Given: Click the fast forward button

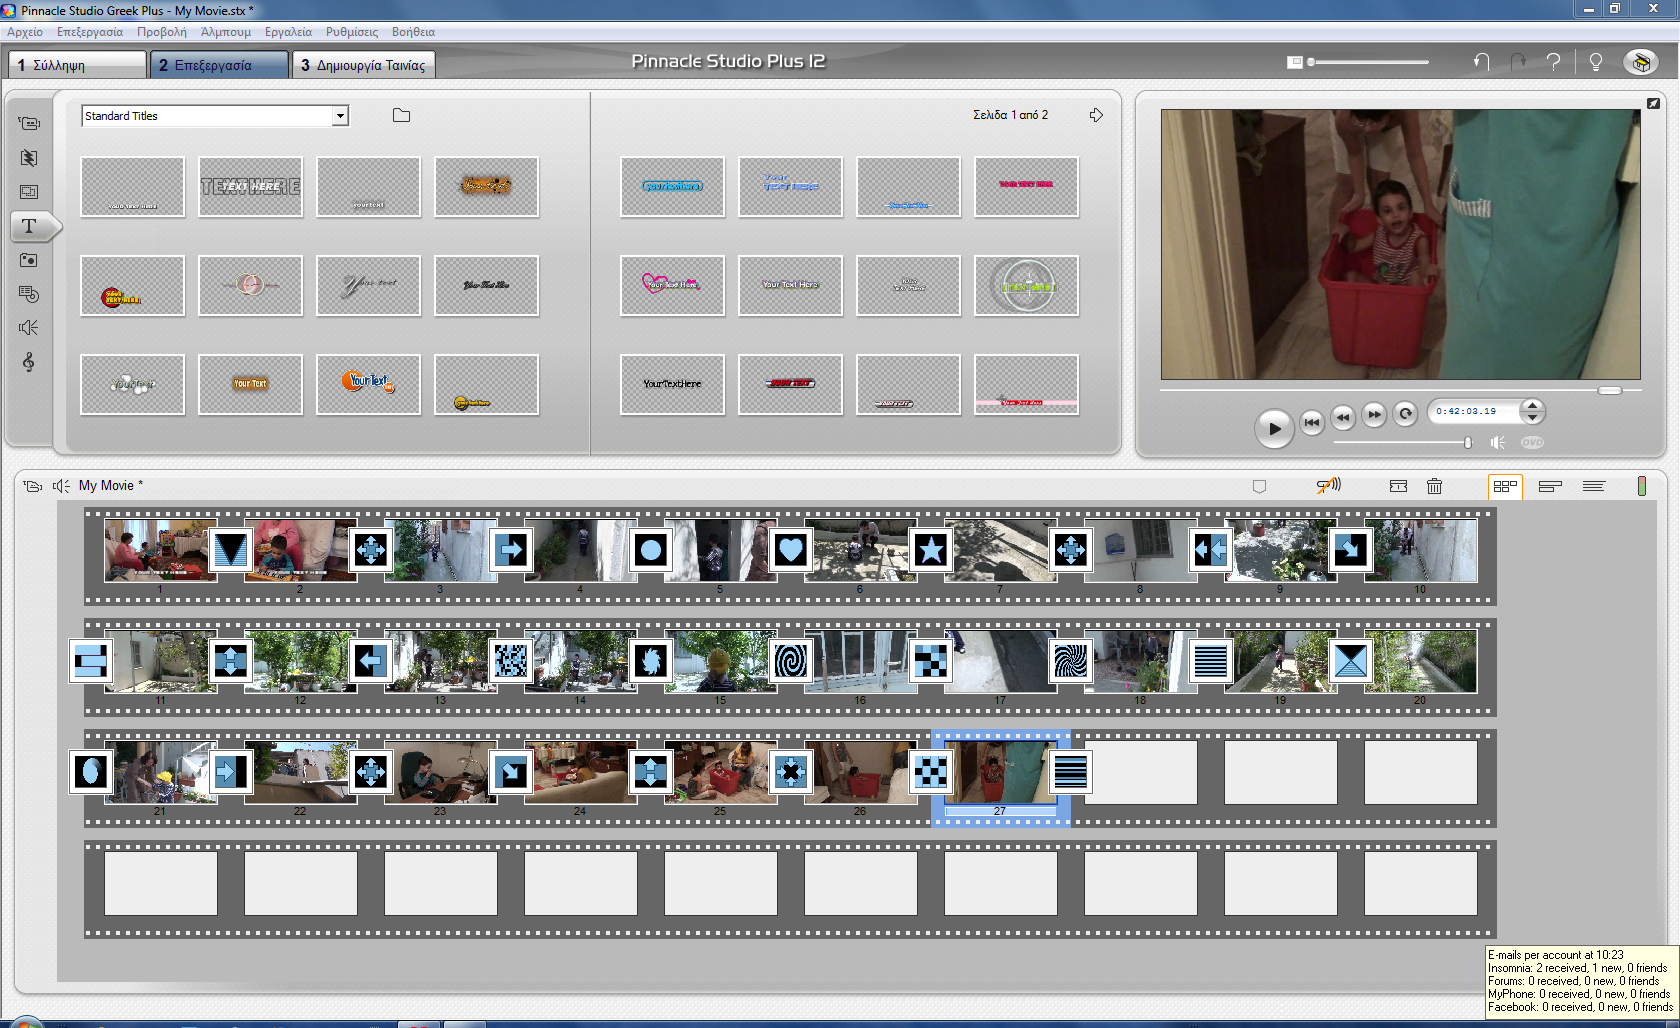Looking at the screenshot, I should (1374, 414).
